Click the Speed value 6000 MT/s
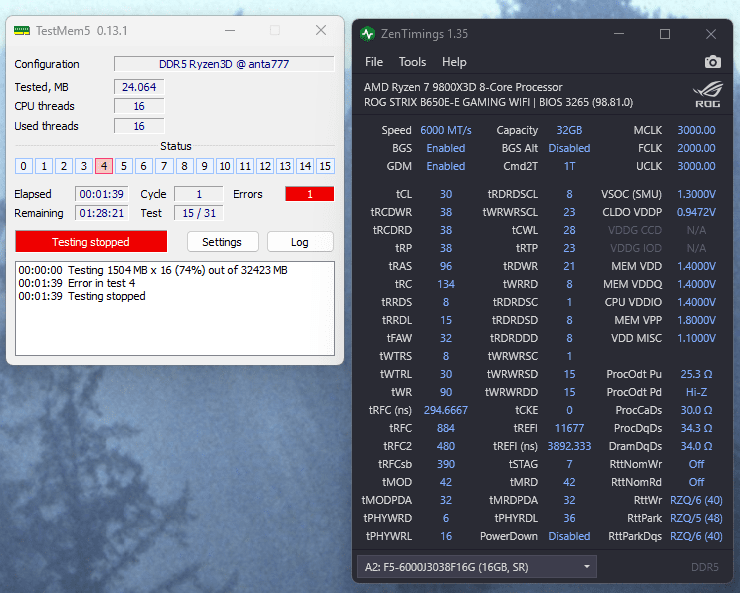740x593 pixels. click(446, 130)
